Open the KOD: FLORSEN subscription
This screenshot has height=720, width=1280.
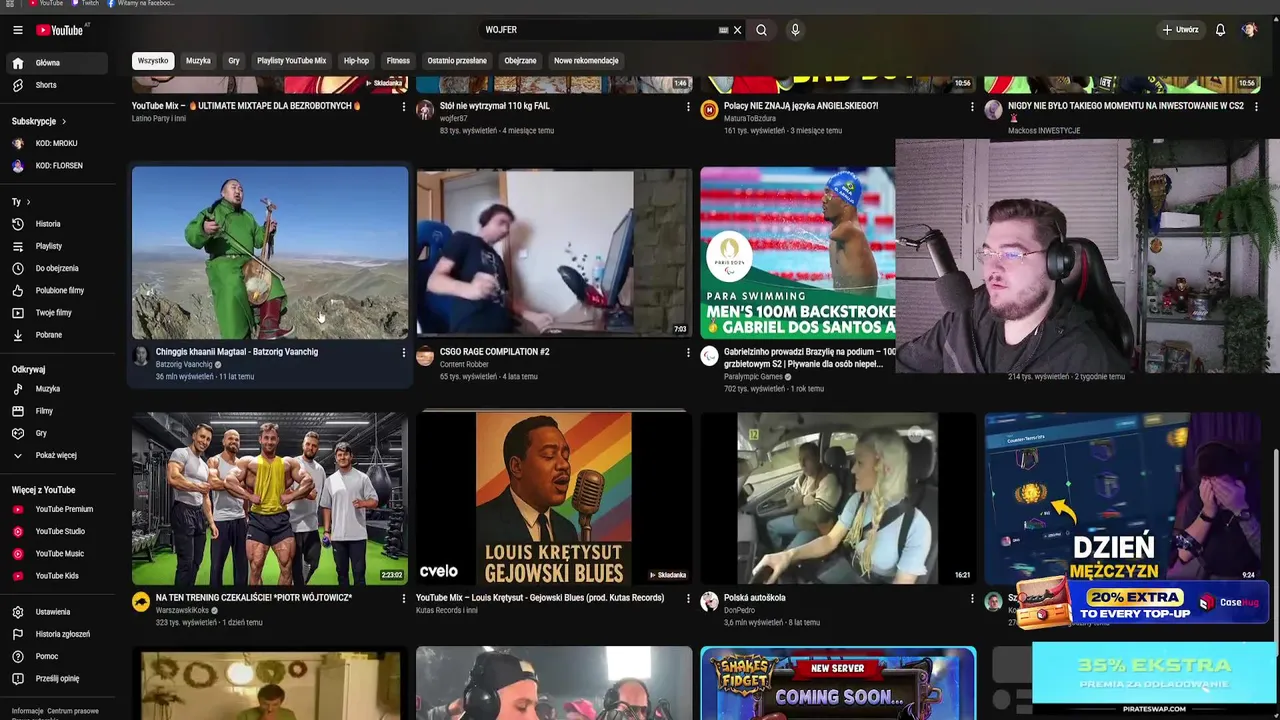coord(56,166)
